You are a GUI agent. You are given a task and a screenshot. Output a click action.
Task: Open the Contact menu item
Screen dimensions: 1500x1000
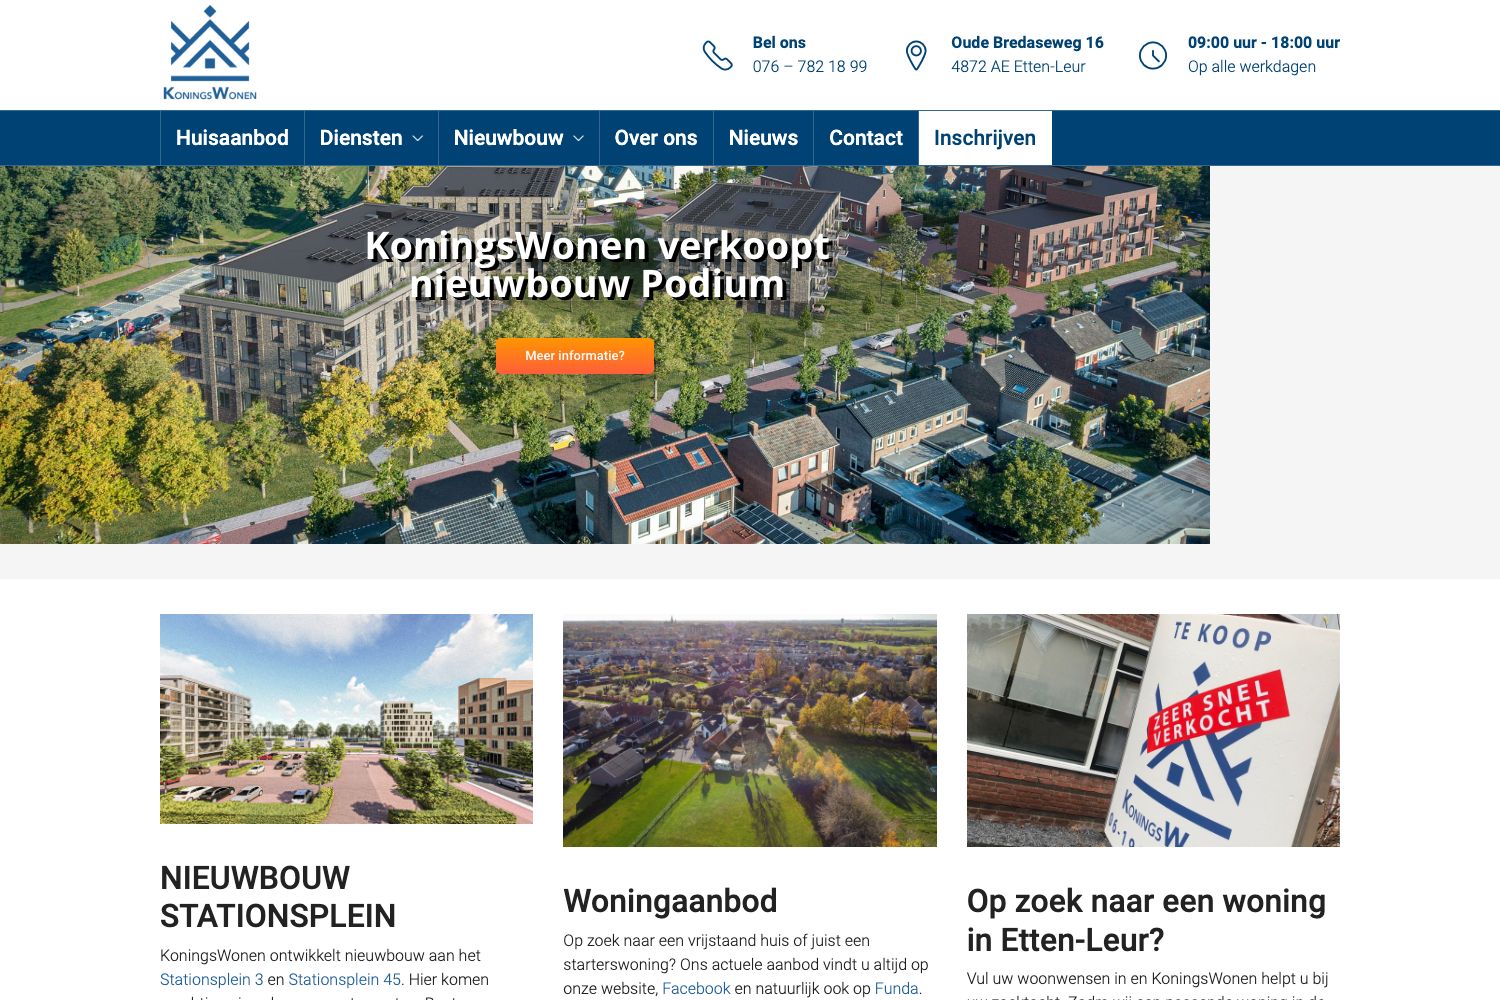pos(866,138)
